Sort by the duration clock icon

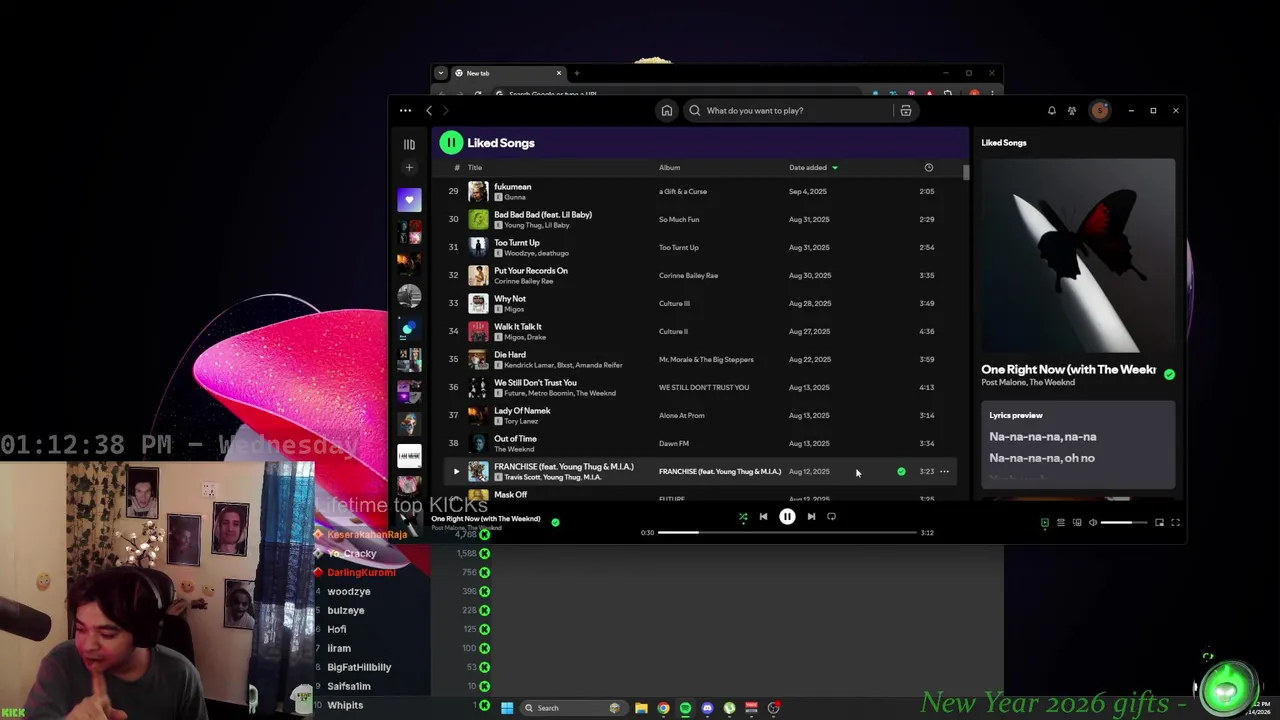[x=928, y=168]
